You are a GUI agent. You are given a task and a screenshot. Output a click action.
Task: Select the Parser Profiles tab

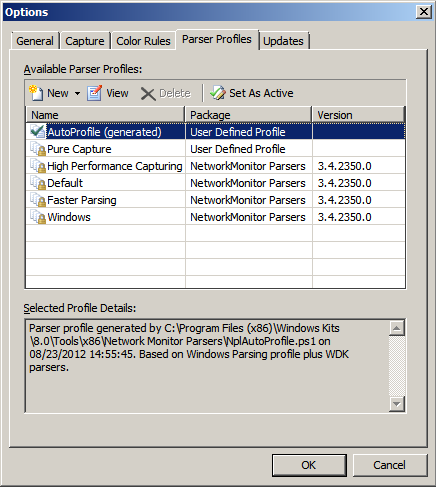217,39
